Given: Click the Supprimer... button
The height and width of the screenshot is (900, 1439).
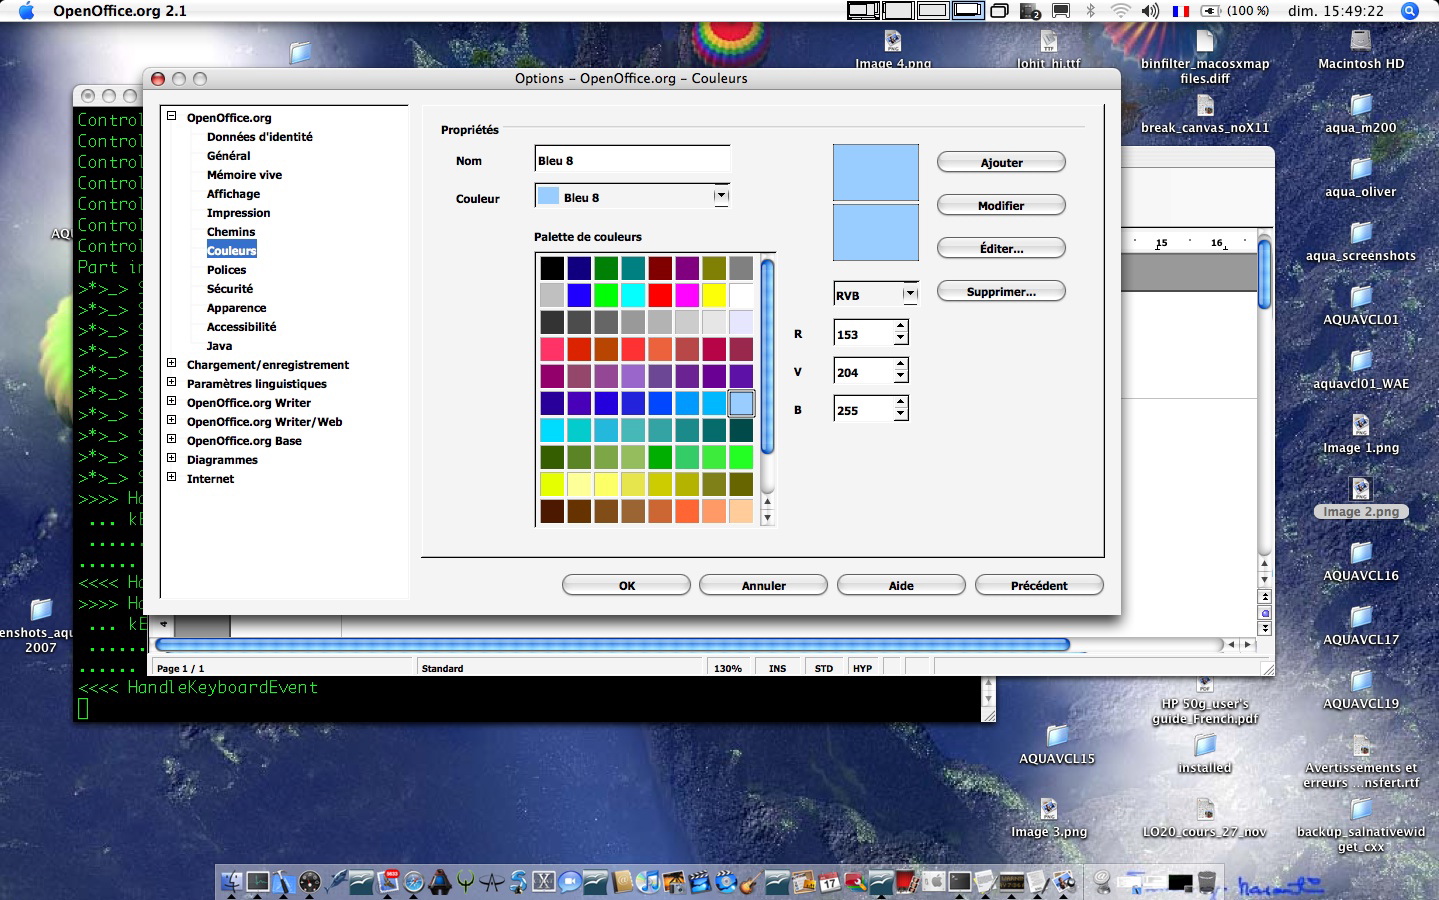Looking at the screenshot, I should (x=1001, y=292).
